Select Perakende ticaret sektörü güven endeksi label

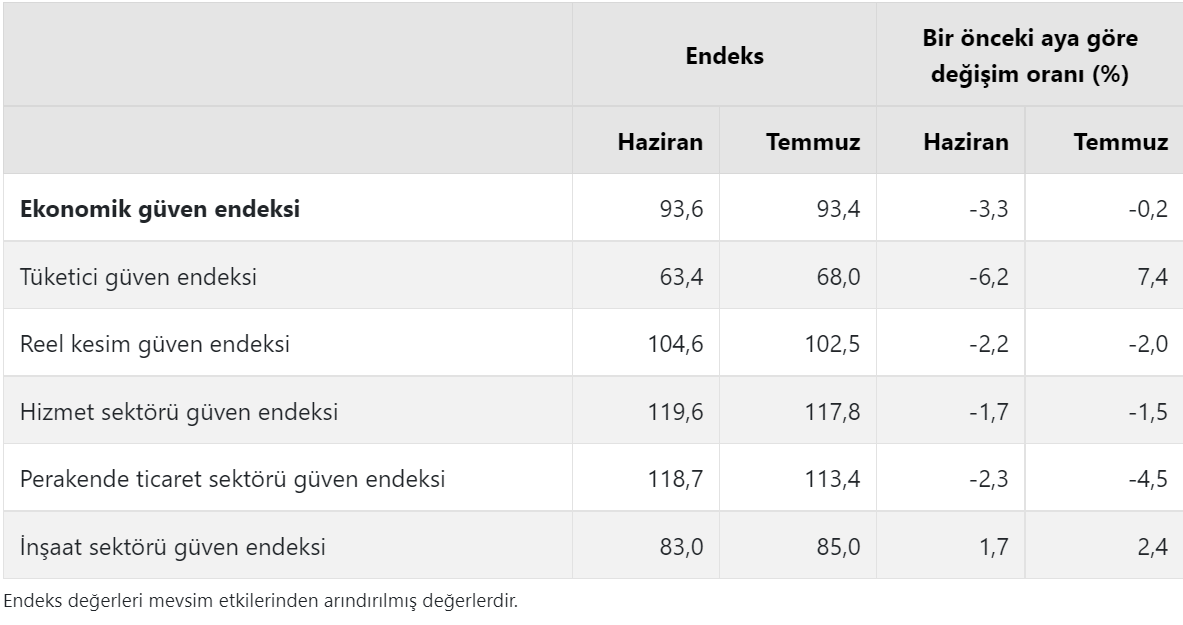(232, 479)
